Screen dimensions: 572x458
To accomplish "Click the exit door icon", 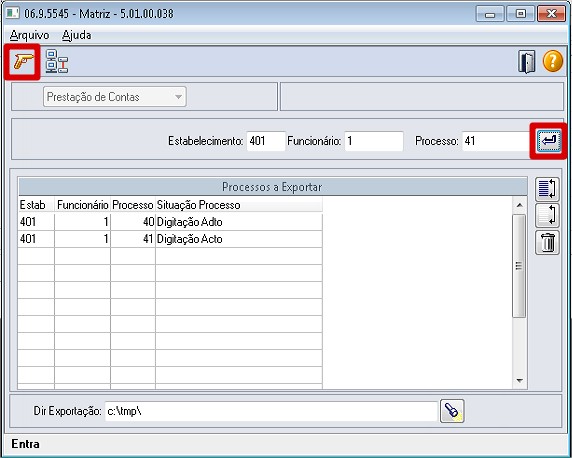I will pos(527,62).
